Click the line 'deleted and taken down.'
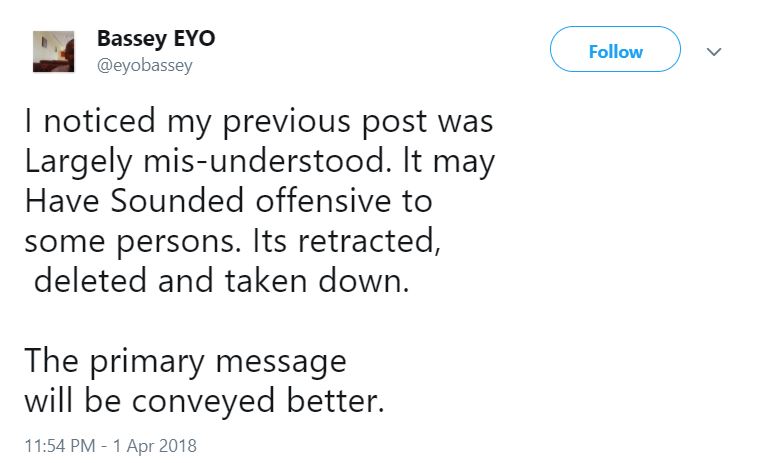Viewport: 757px width, 463px height. point(222,280)
